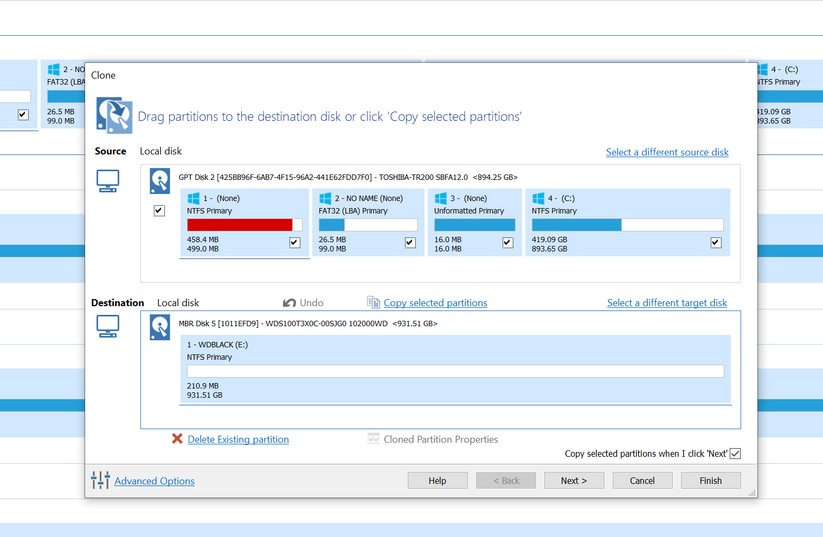
Task: Toggle the partition 4 (C:) checkbox
Action: 715,242
